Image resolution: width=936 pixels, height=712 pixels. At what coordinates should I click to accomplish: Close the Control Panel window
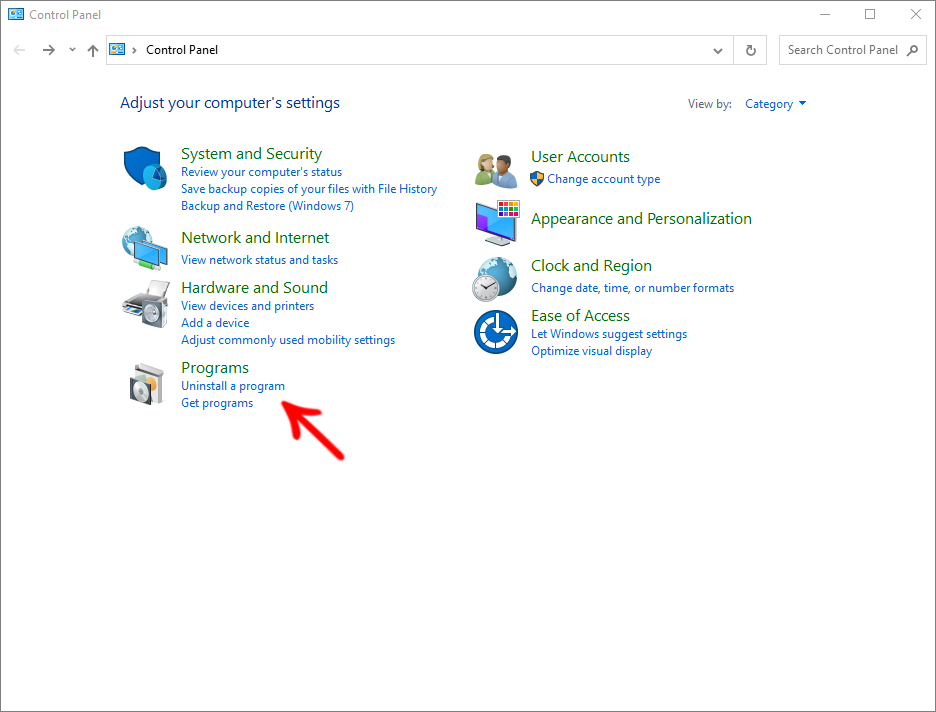[915, 14]
